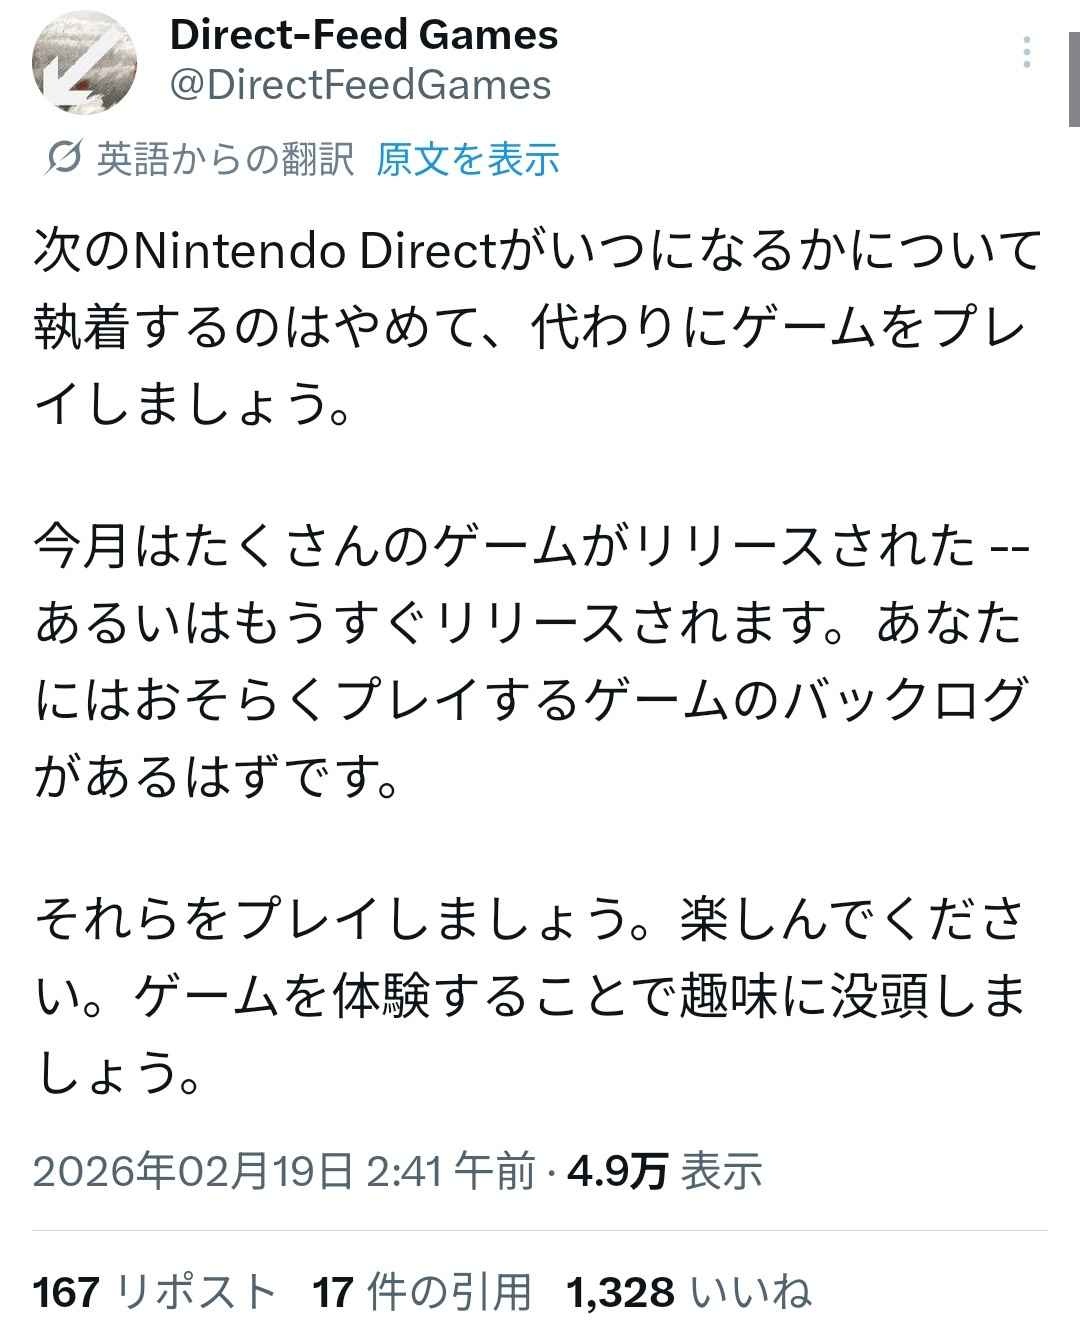Open the 17 件の引用 quotes list
This screenshot has height=1336, width=1080.
coord(421,1292)
